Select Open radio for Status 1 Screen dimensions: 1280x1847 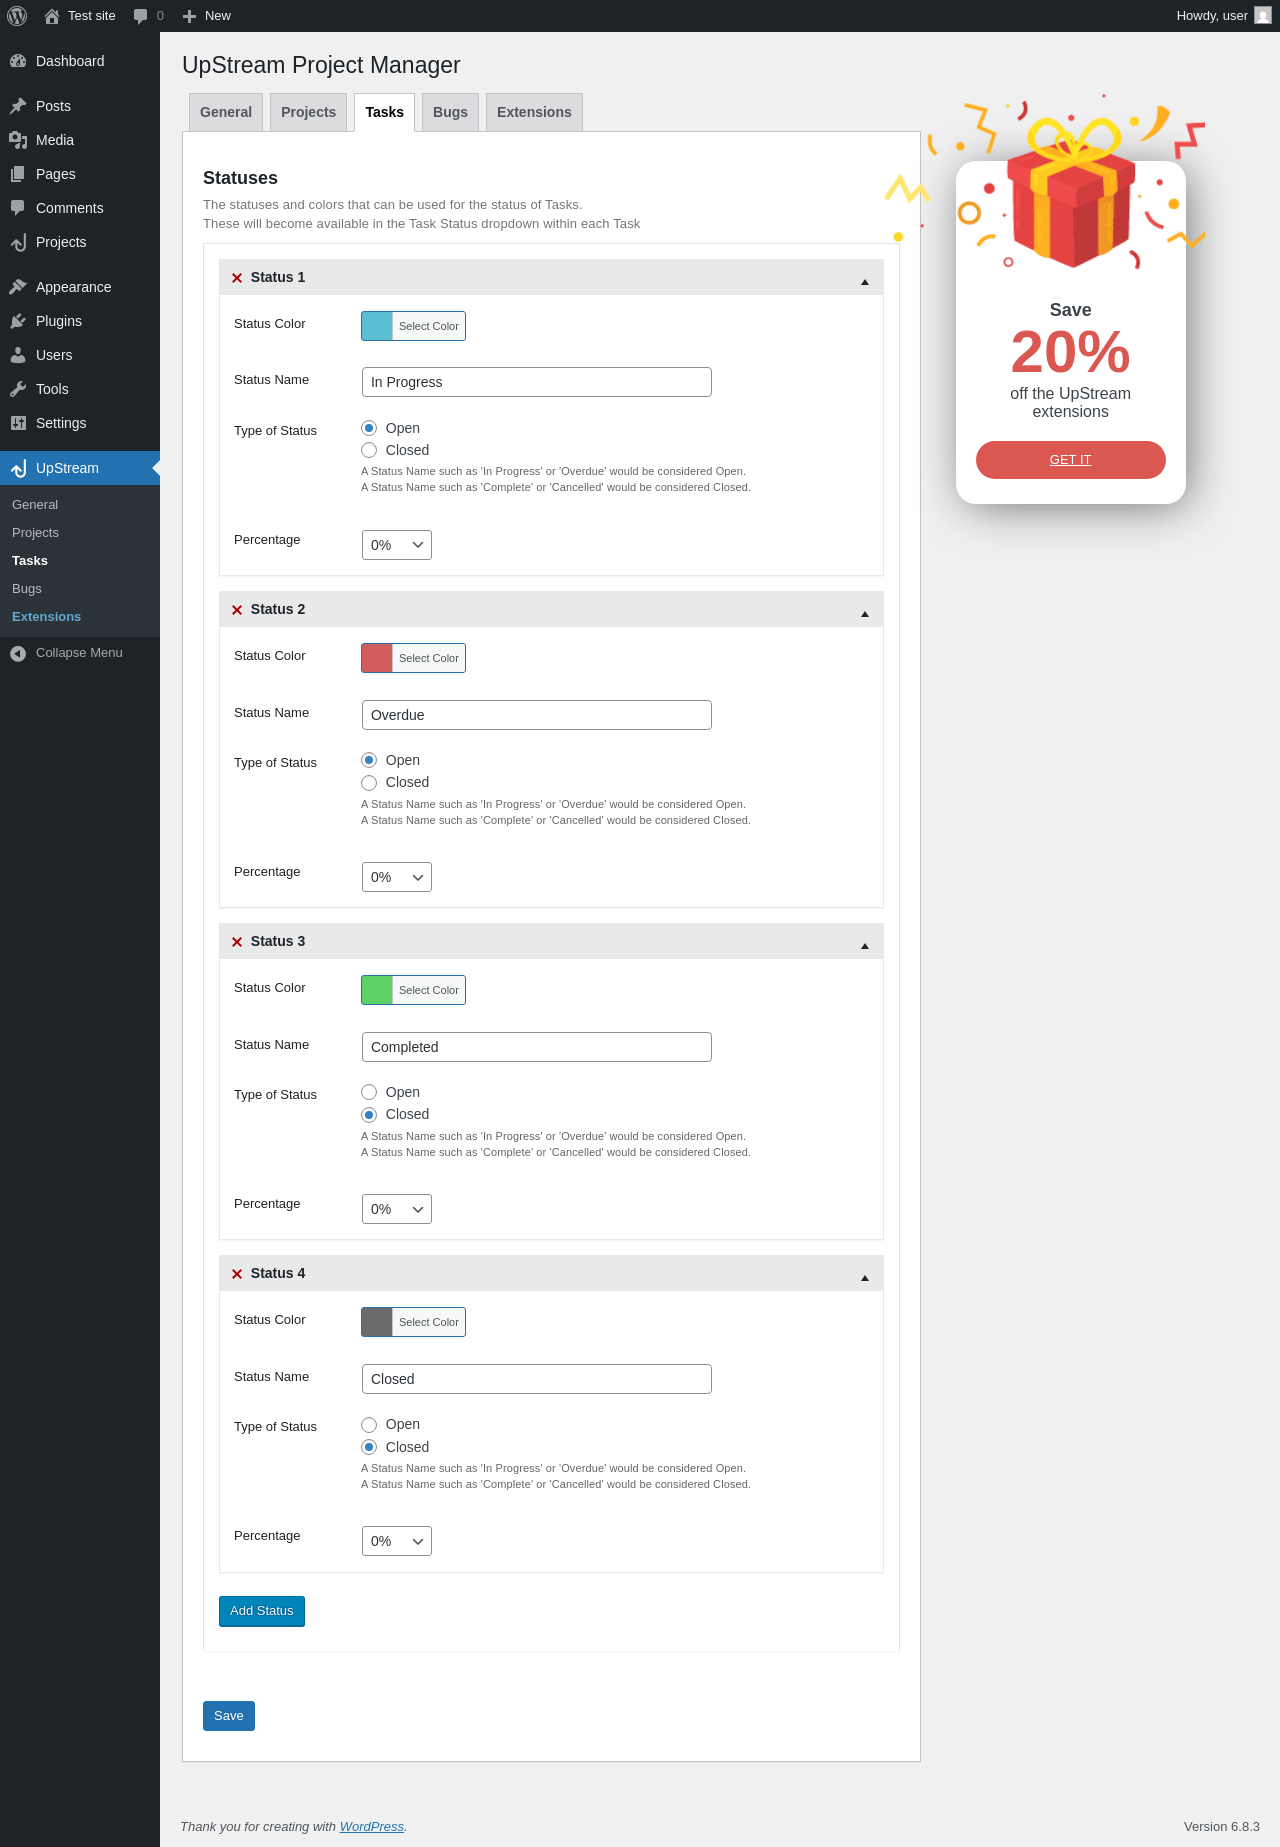tap(369, 428)
